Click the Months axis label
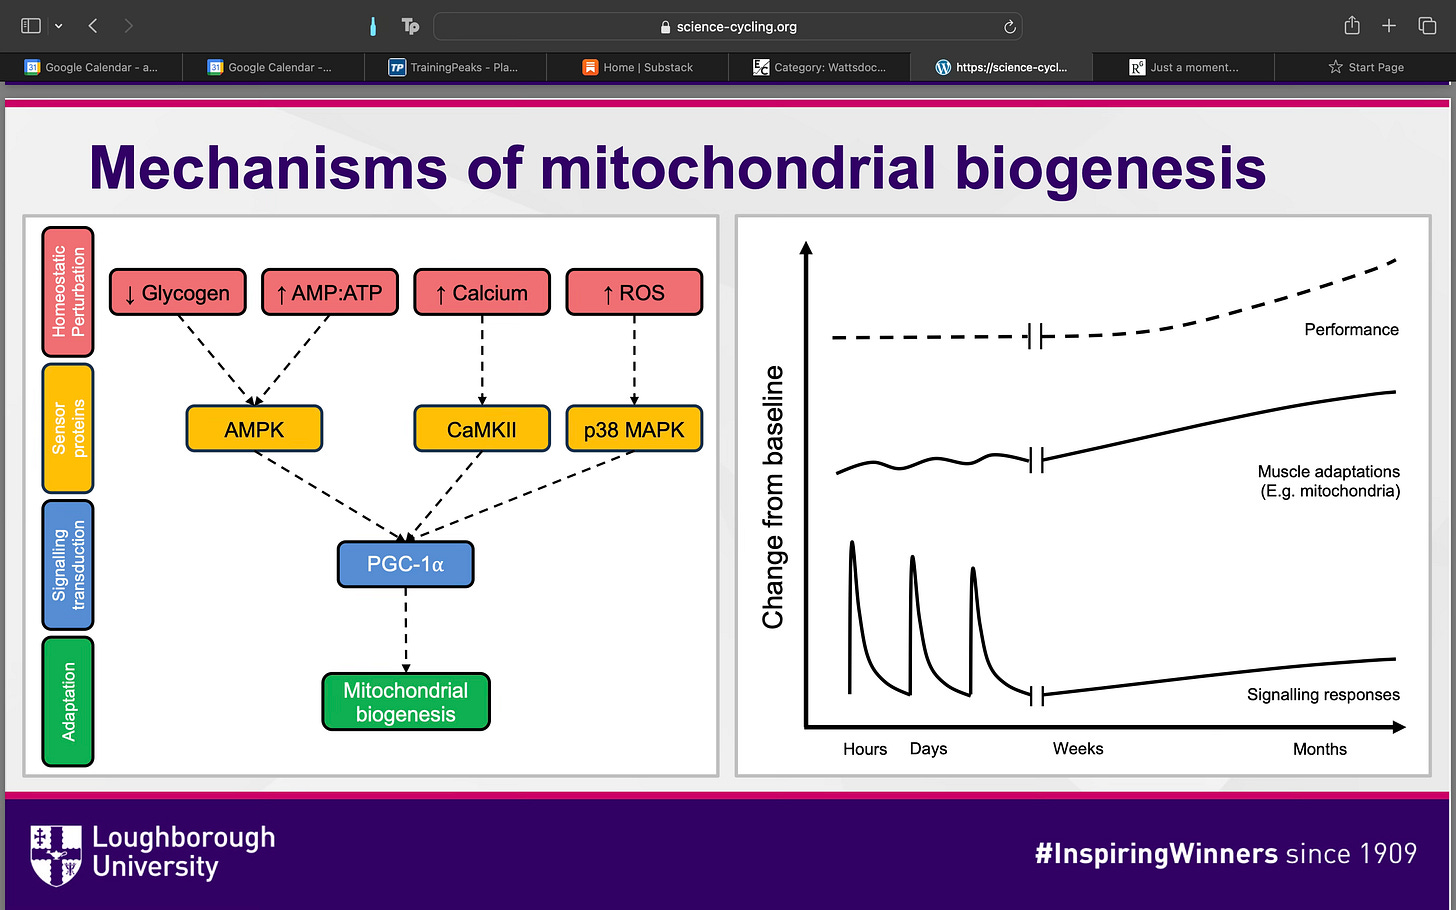 click(1320, 749)
